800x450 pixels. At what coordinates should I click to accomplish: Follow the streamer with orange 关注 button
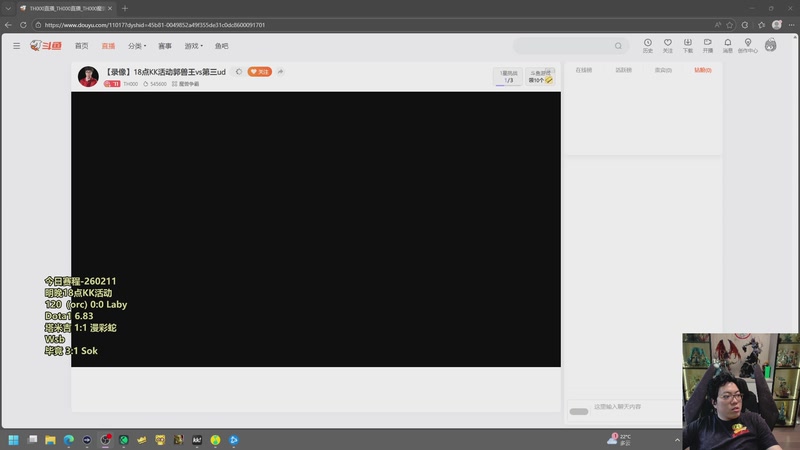pos(260,72)
